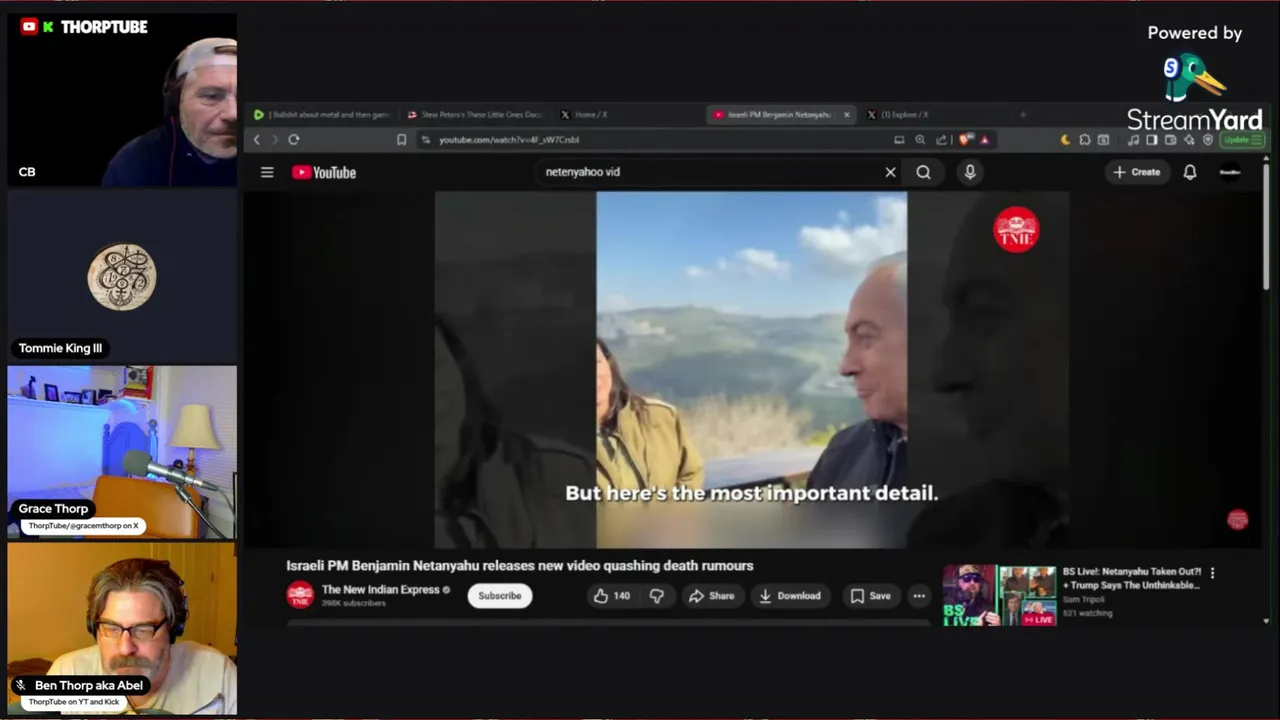The image size is (1280, 720).
Task: Click the StreamYard logo
Action: [x=1195, y=92]
